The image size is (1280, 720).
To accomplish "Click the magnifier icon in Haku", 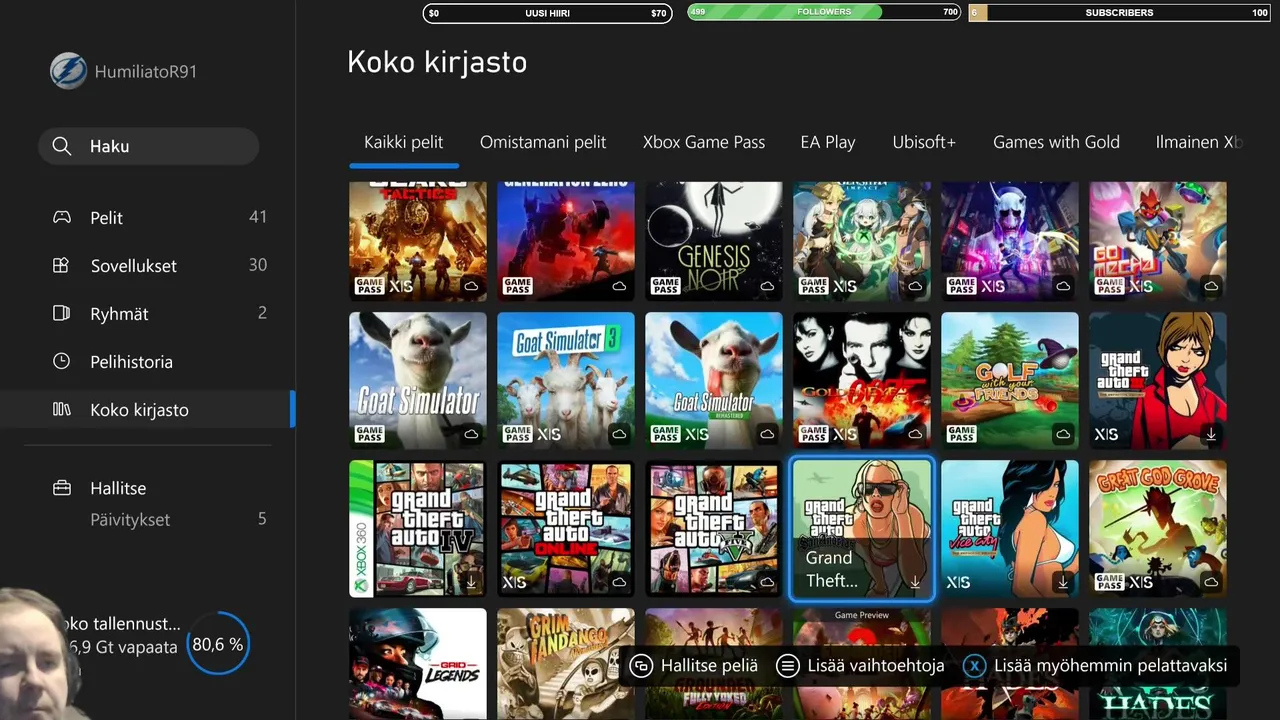I will [62, 146].
